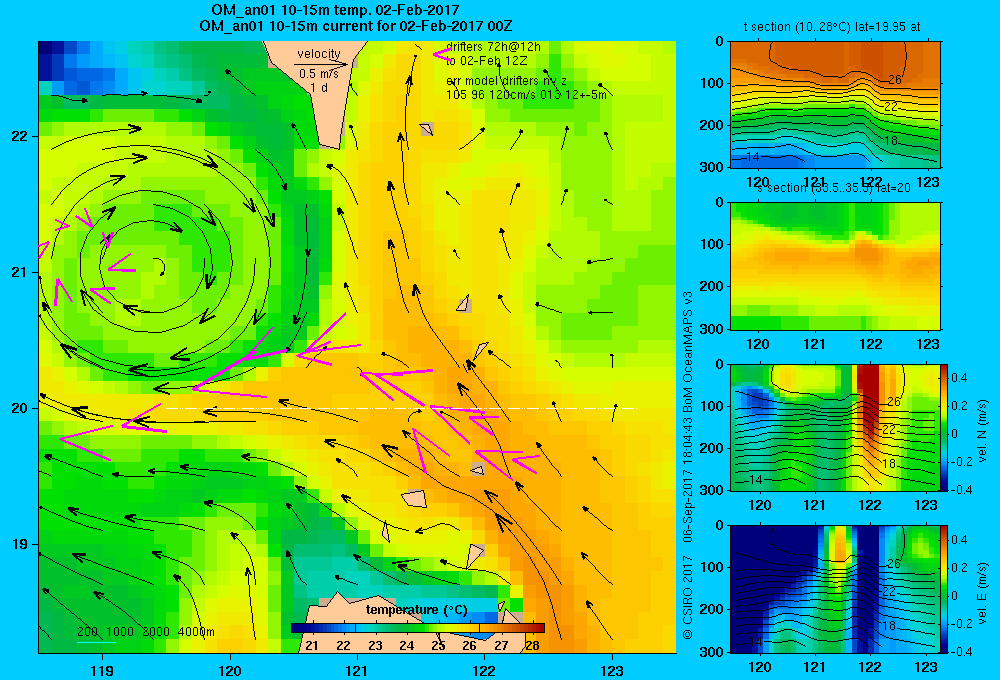The width and height of the screenshot is (1000, 680).
Task: Click the "28" tick on the temperature color bar
Action: (533, 646)
